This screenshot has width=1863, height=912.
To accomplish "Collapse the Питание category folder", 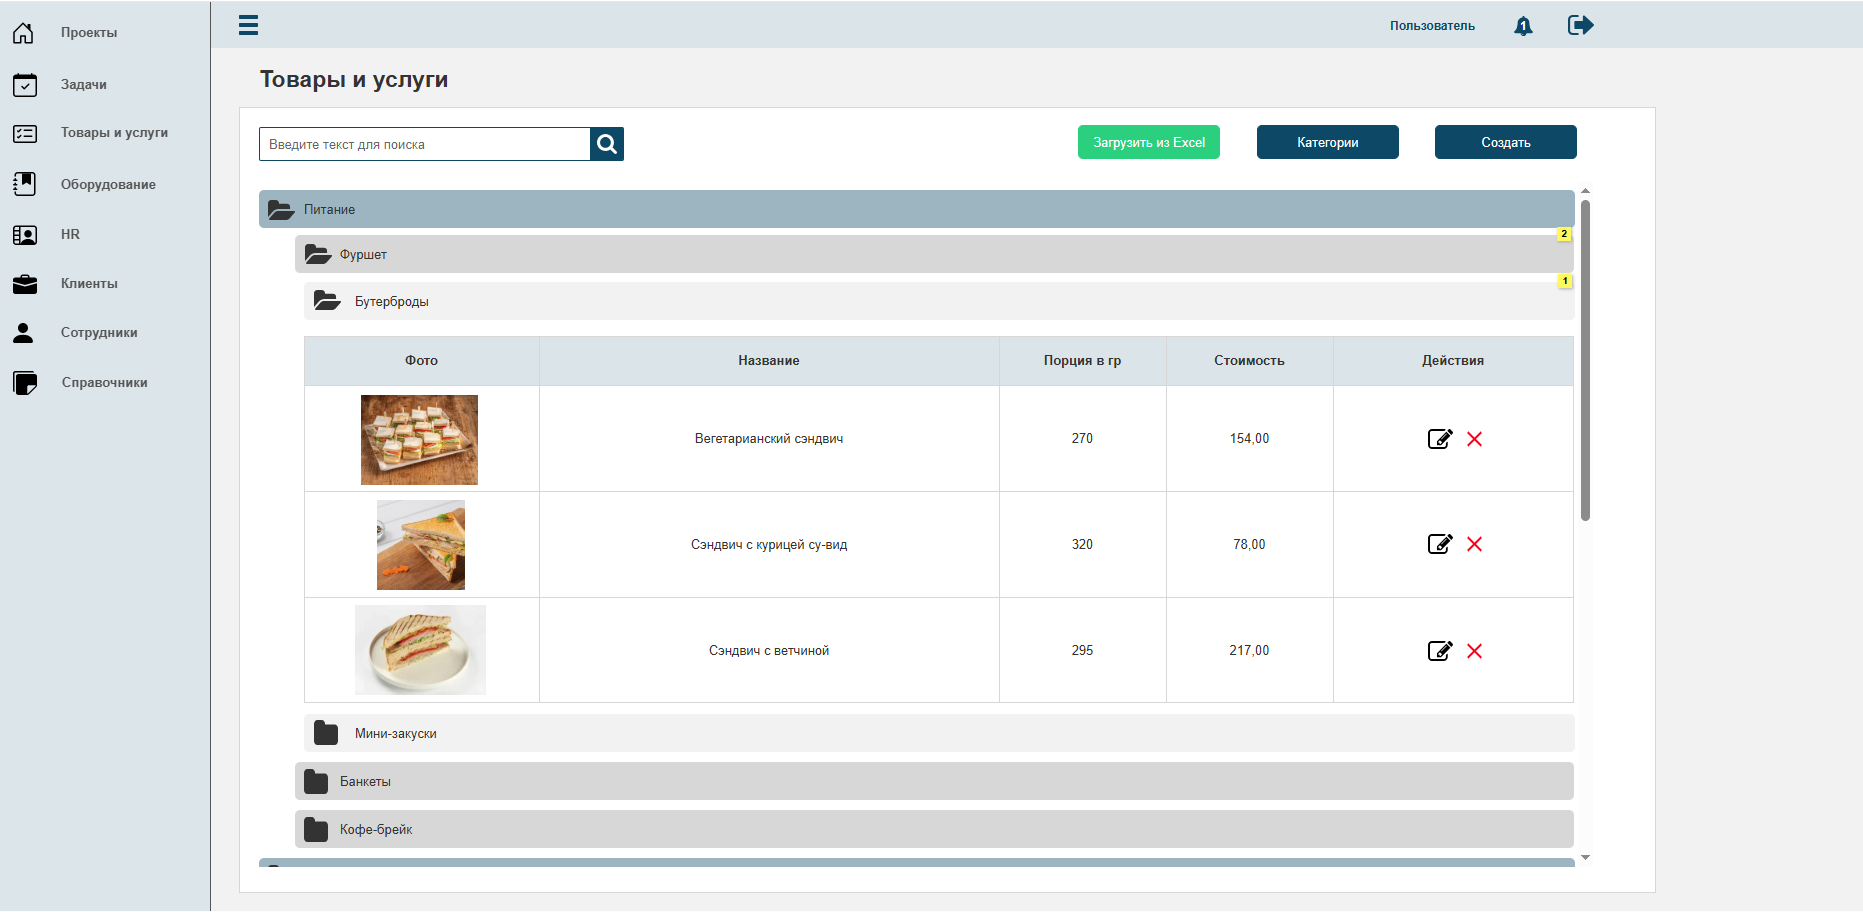I will 916,209.
